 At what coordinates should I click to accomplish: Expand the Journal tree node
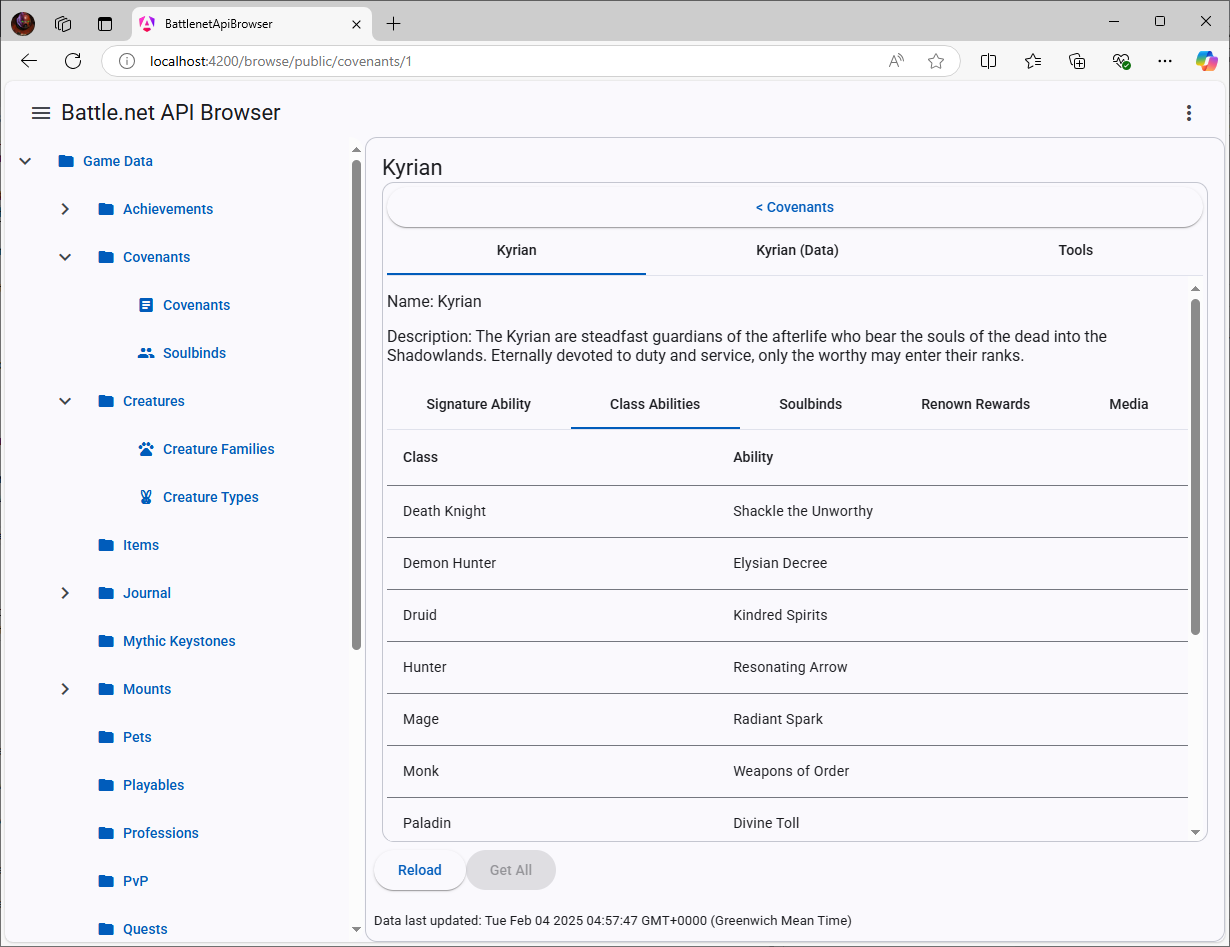pos(65,593)
